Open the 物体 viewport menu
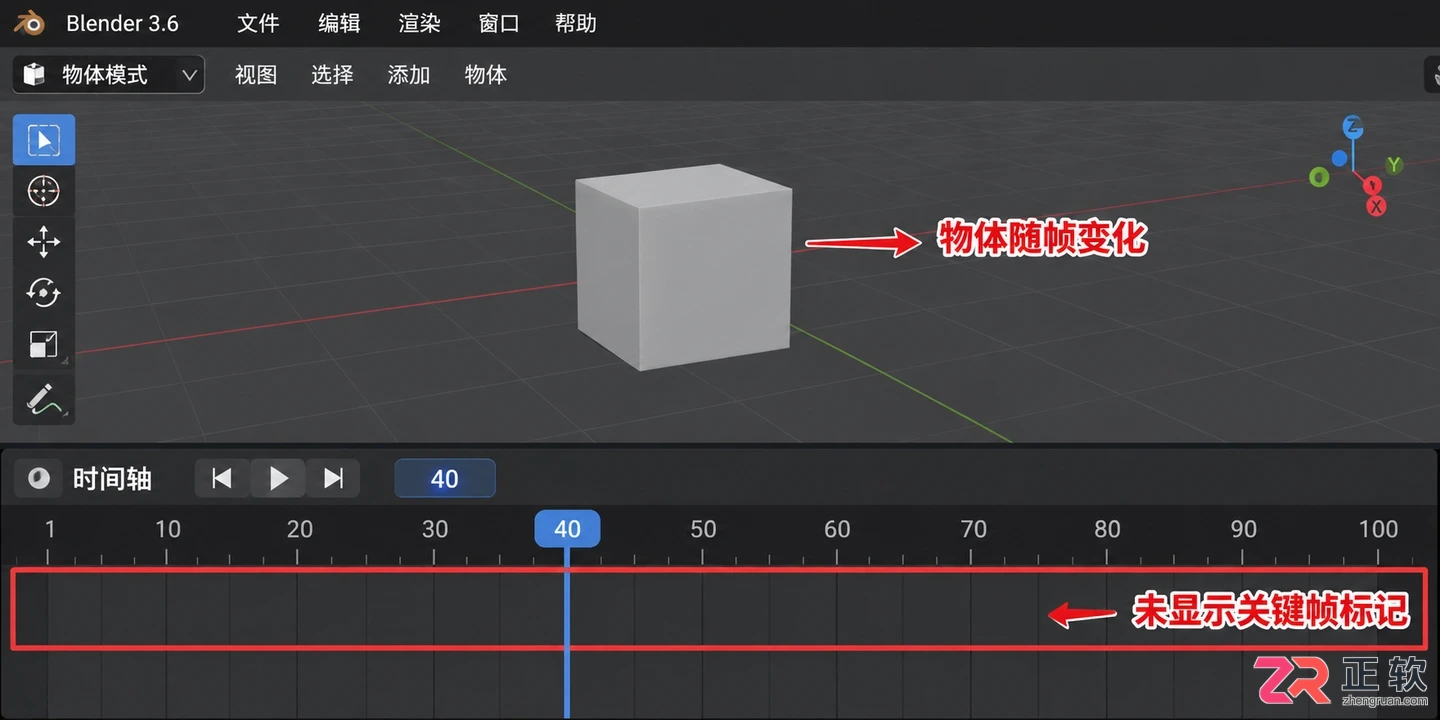 tap(486, 75)
